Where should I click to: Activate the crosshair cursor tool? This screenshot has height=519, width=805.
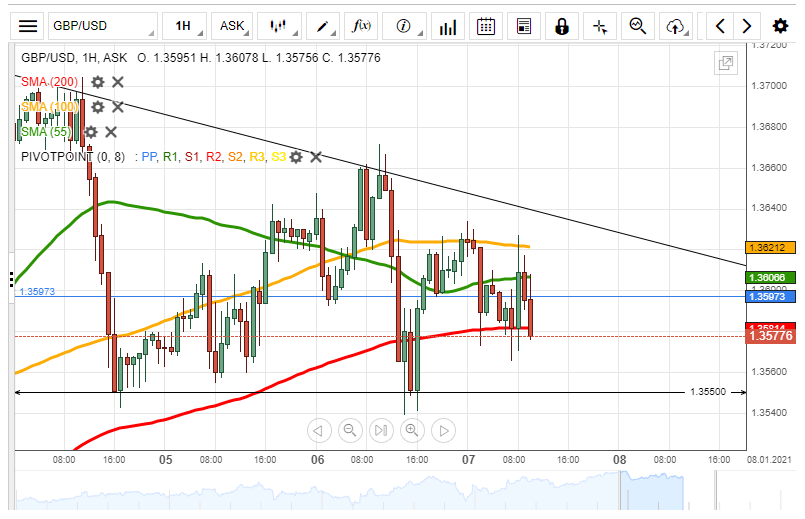tap(600, 26)
